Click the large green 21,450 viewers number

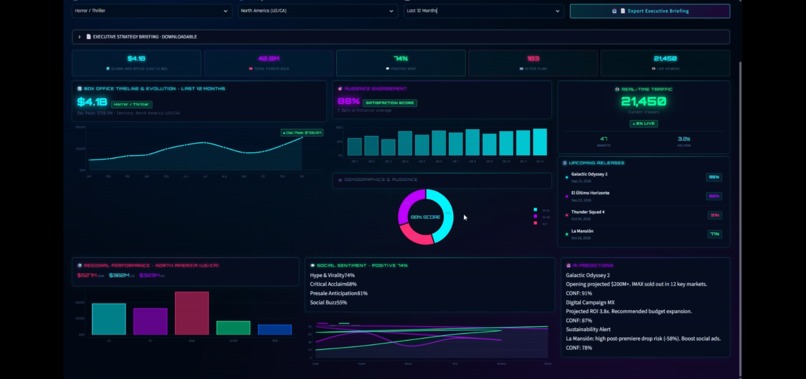644,101
